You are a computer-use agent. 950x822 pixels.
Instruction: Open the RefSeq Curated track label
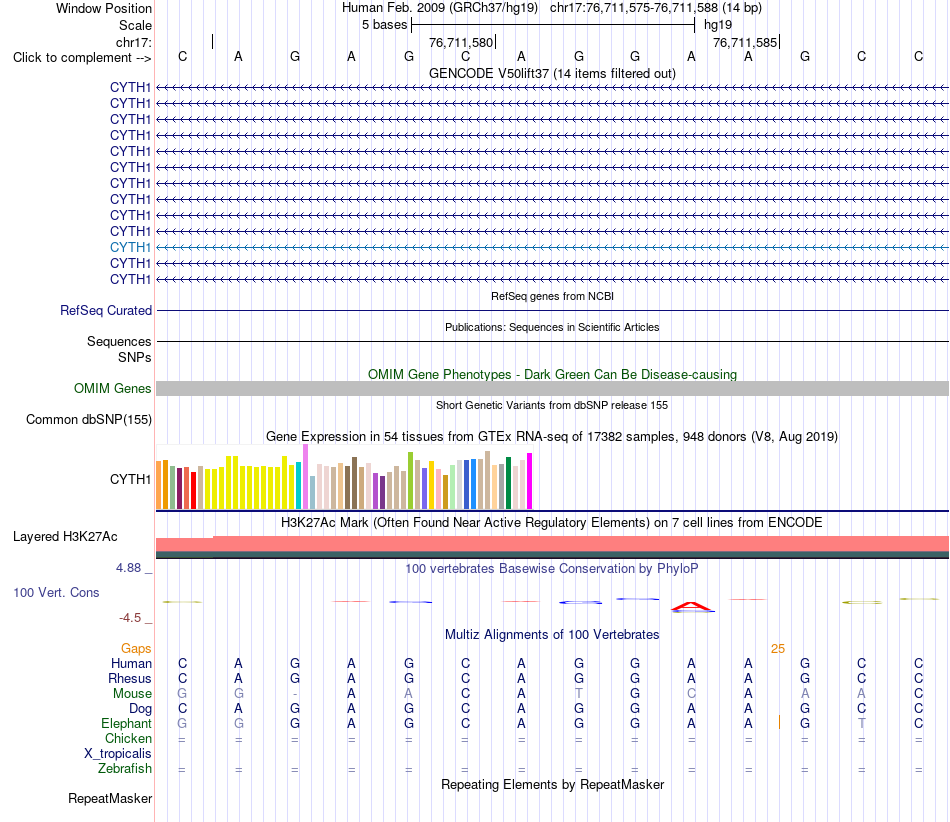tap(105, 310)
